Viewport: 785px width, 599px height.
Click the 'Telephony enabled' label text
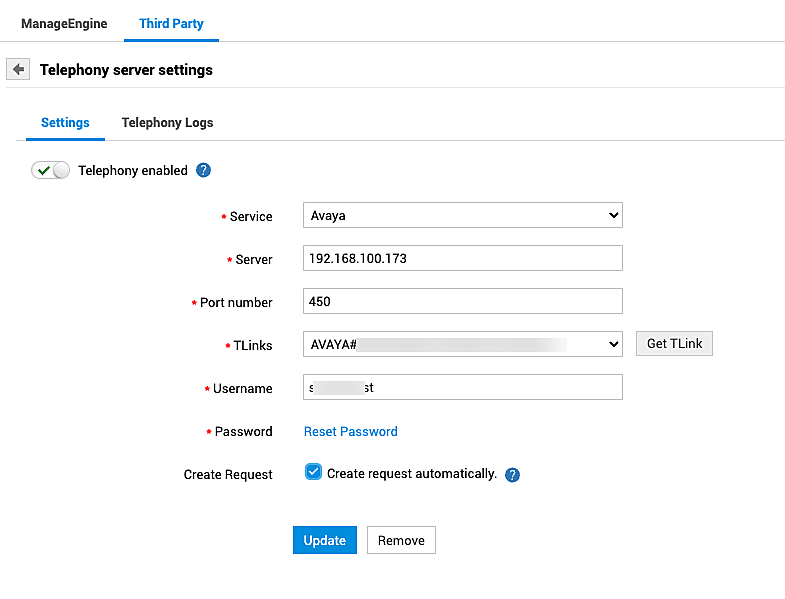(133, 171)
